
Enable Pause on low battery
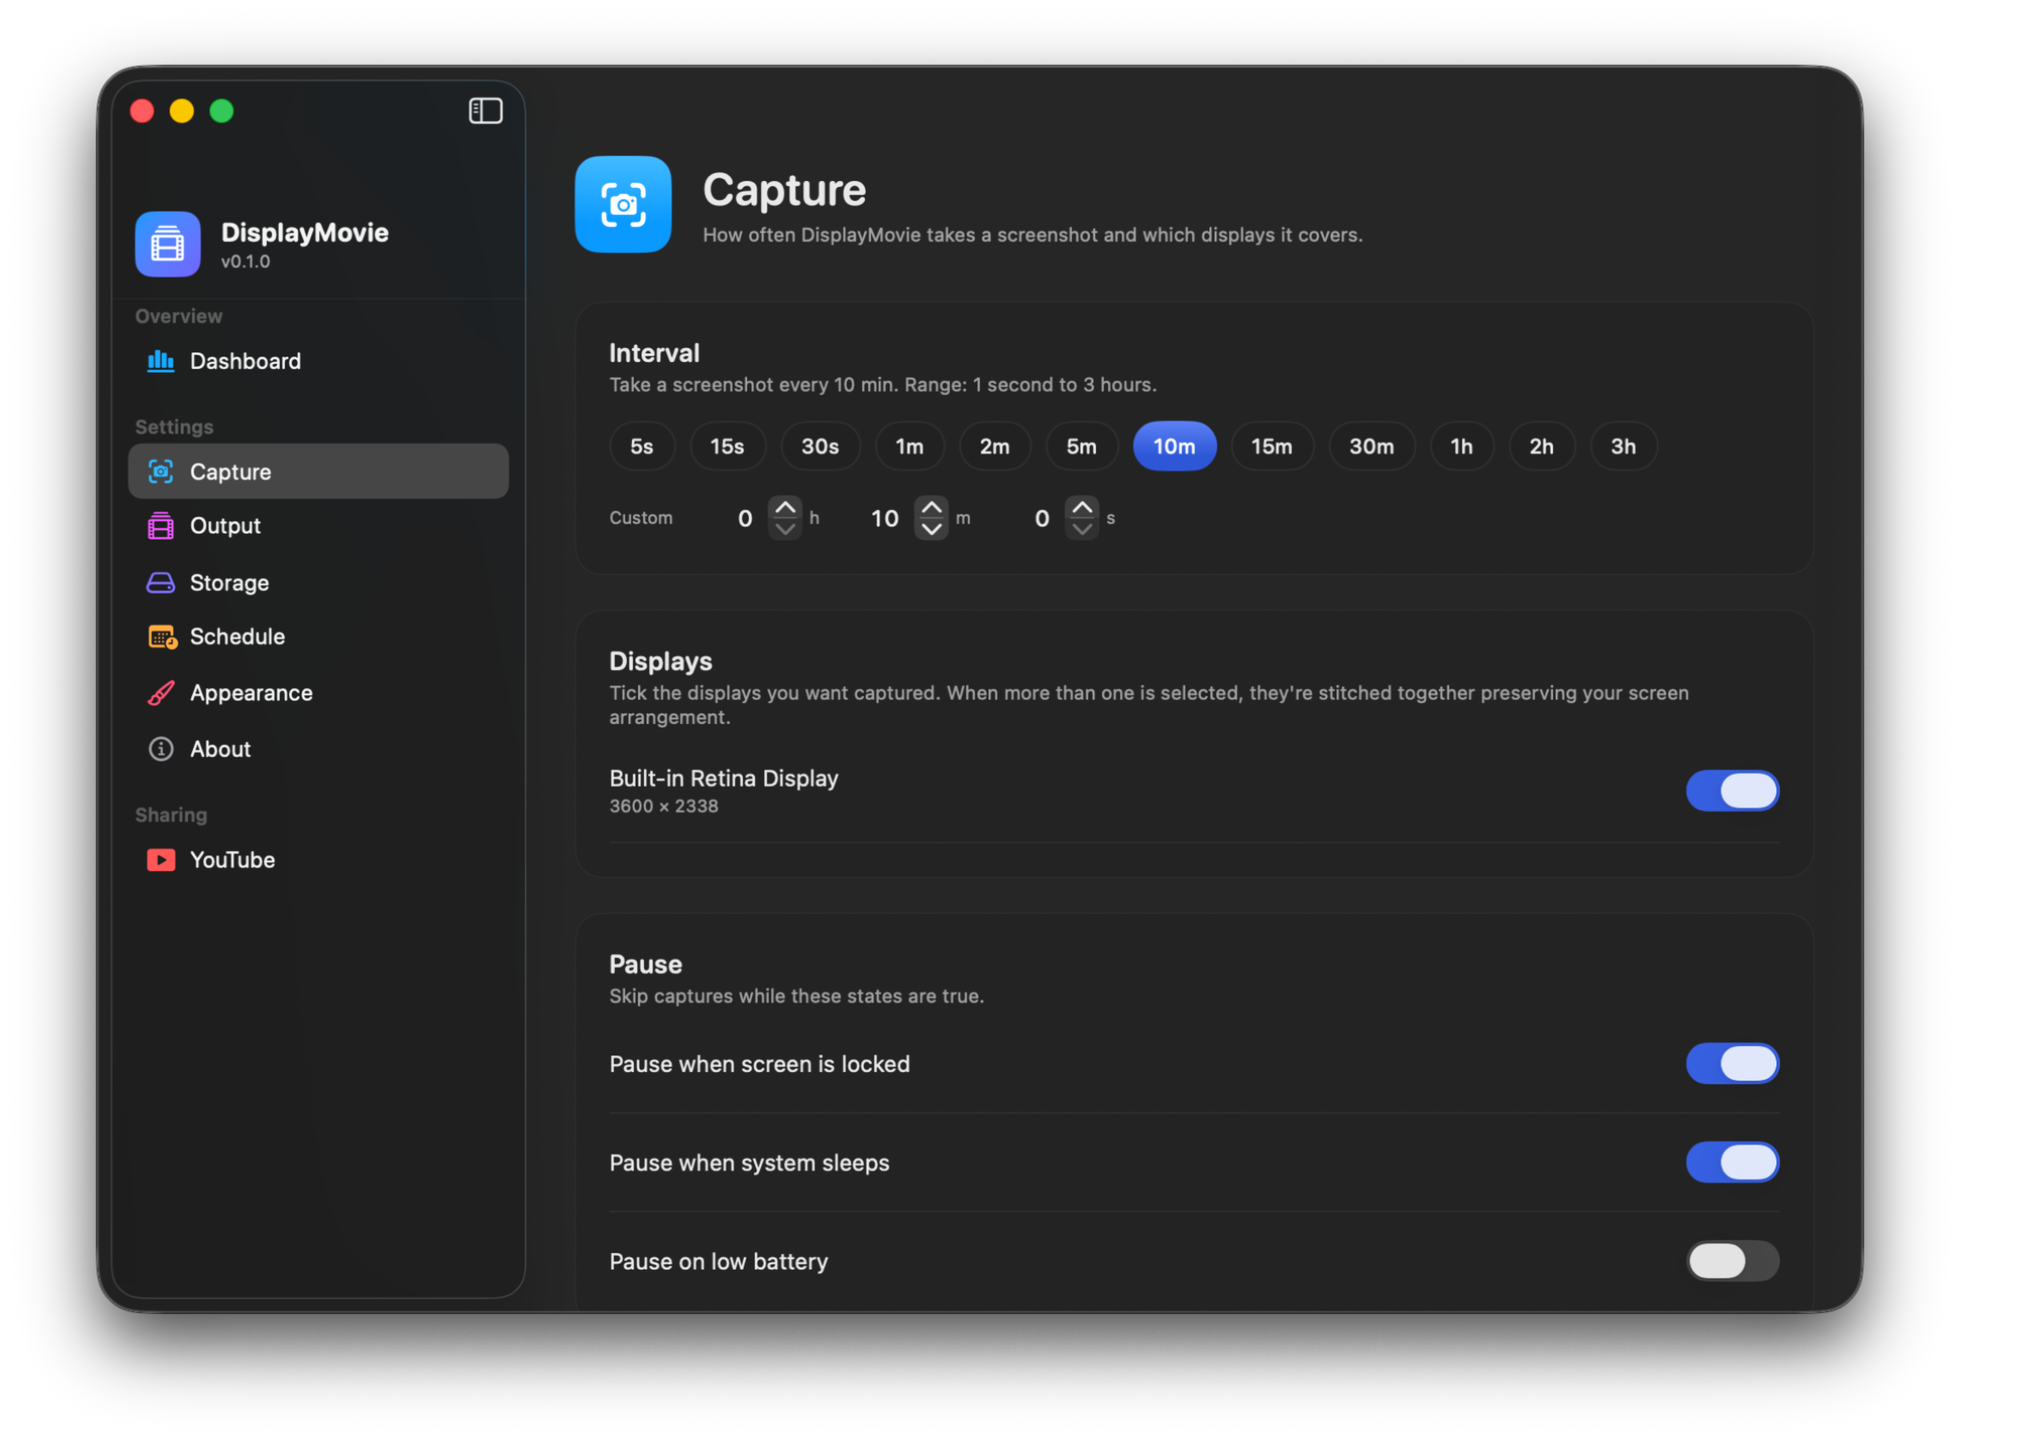1732,1261
